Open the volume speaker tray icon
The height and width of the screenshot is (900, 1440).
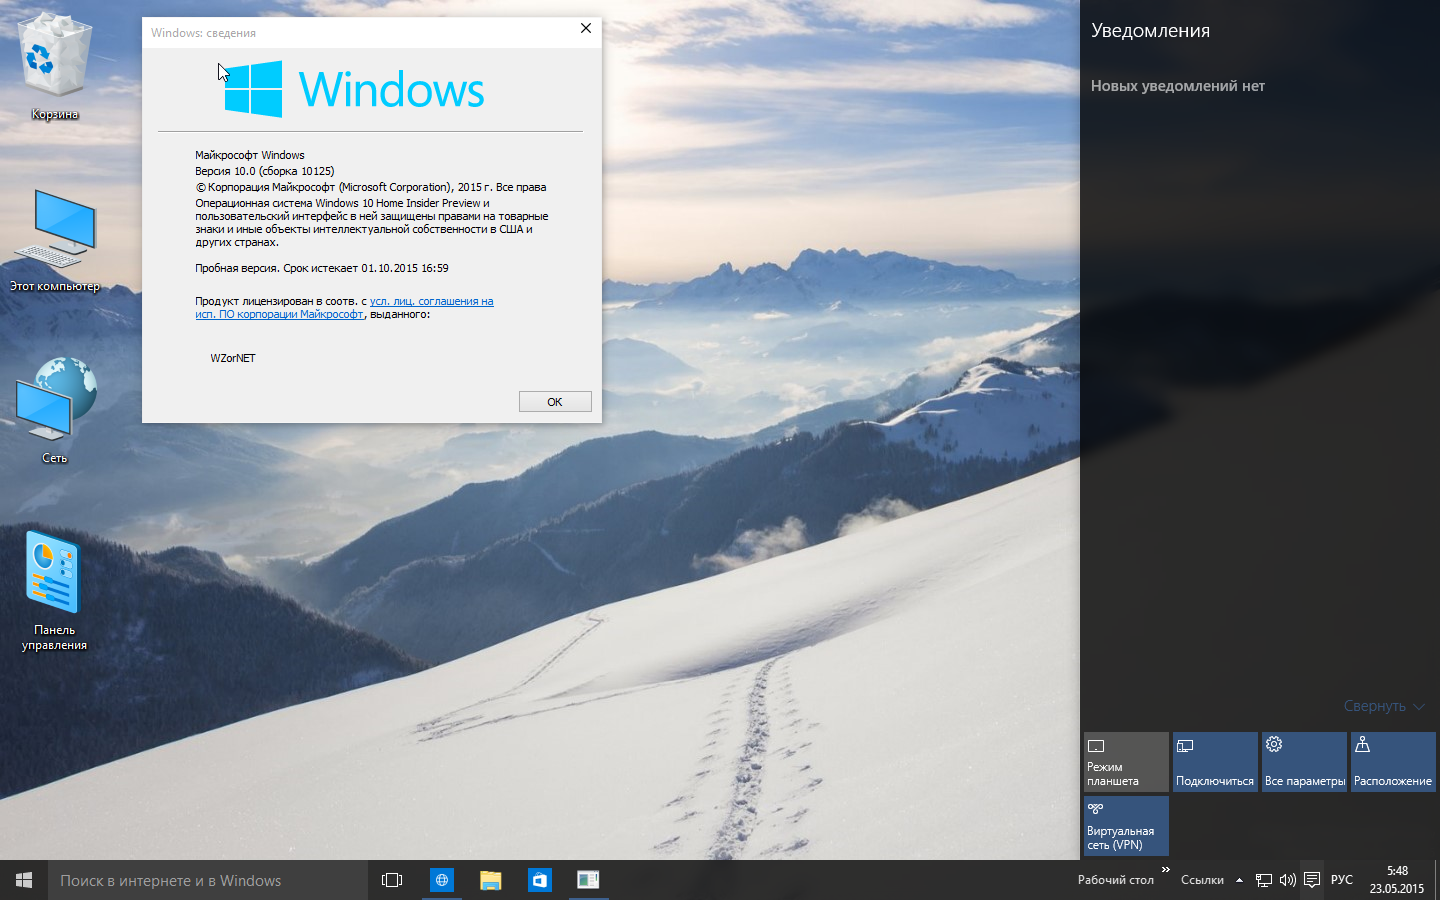tap(1287, 881)
